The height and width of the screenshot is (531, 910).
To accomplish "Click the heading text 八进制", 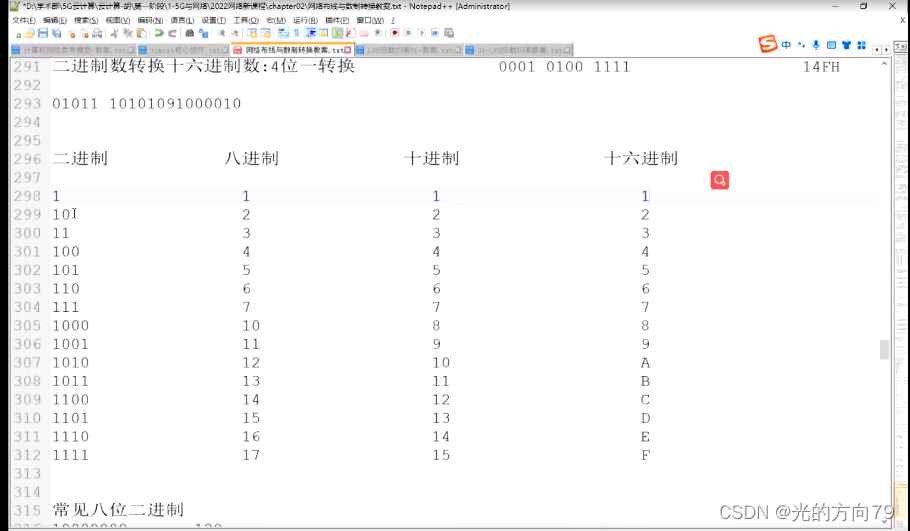I will (251, 158).
